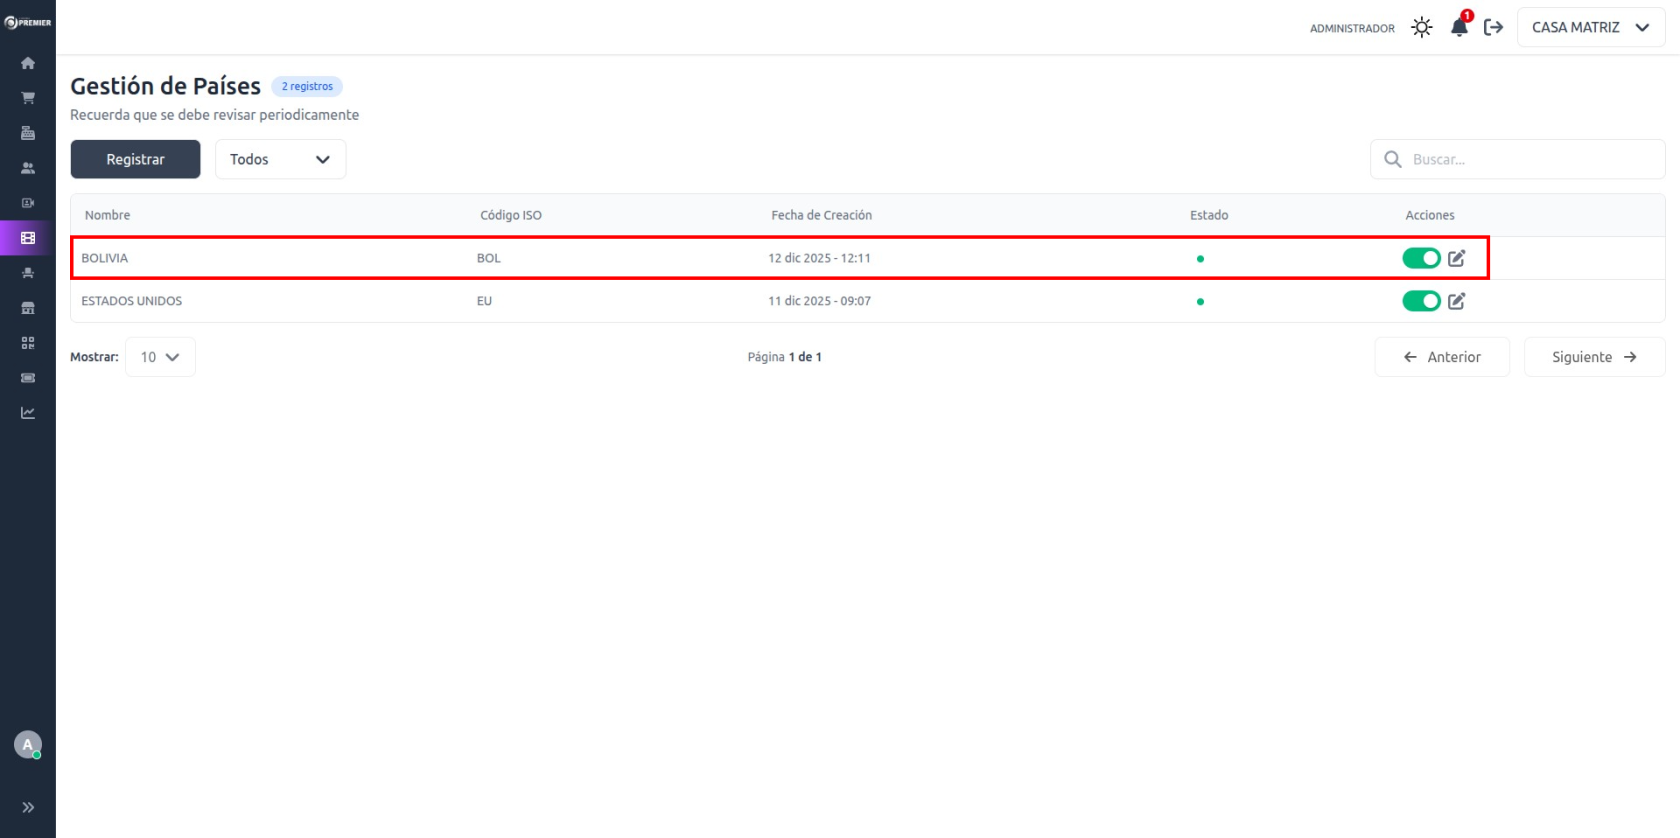Disable the BOLIVIA status toggle

tap(1421, 258)
